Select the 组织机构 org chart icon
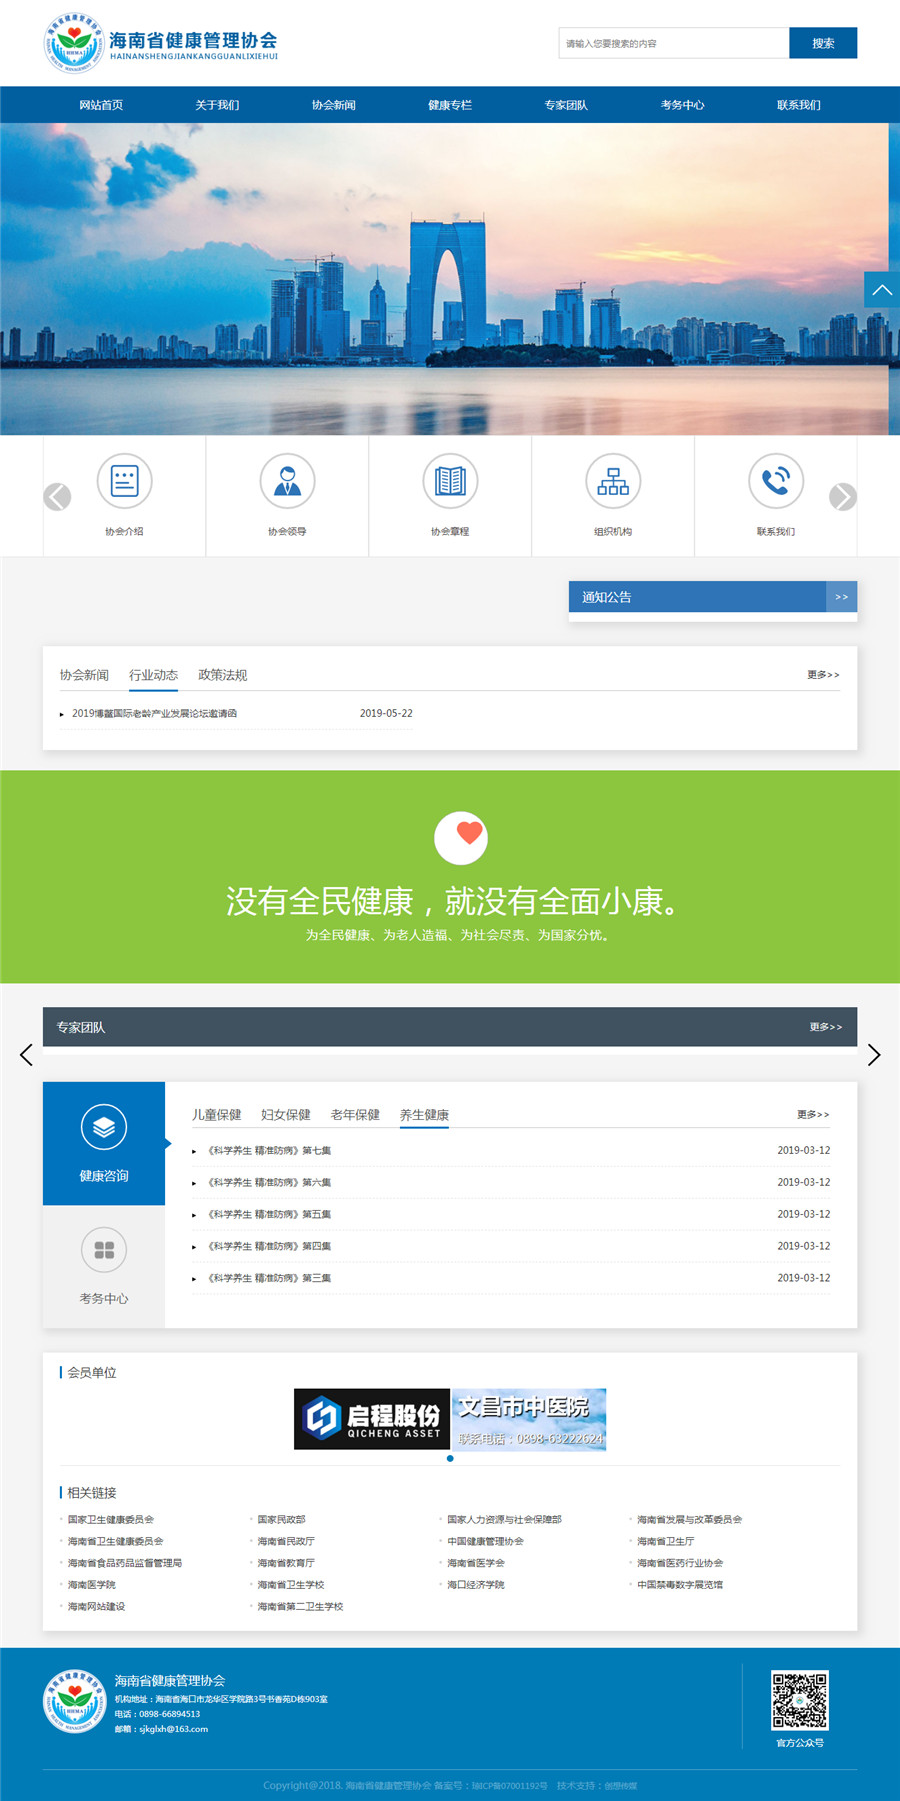Screen dimensions: 900x1801 (x=613, y=481)
